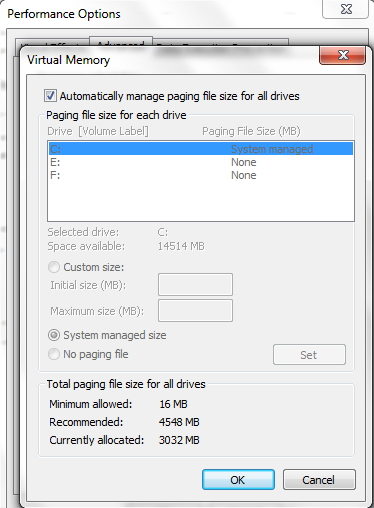Choose the Custom size radio button
The width and height of the screenshot is (374, 508).
pyautogui.click(x=54, y=267)
